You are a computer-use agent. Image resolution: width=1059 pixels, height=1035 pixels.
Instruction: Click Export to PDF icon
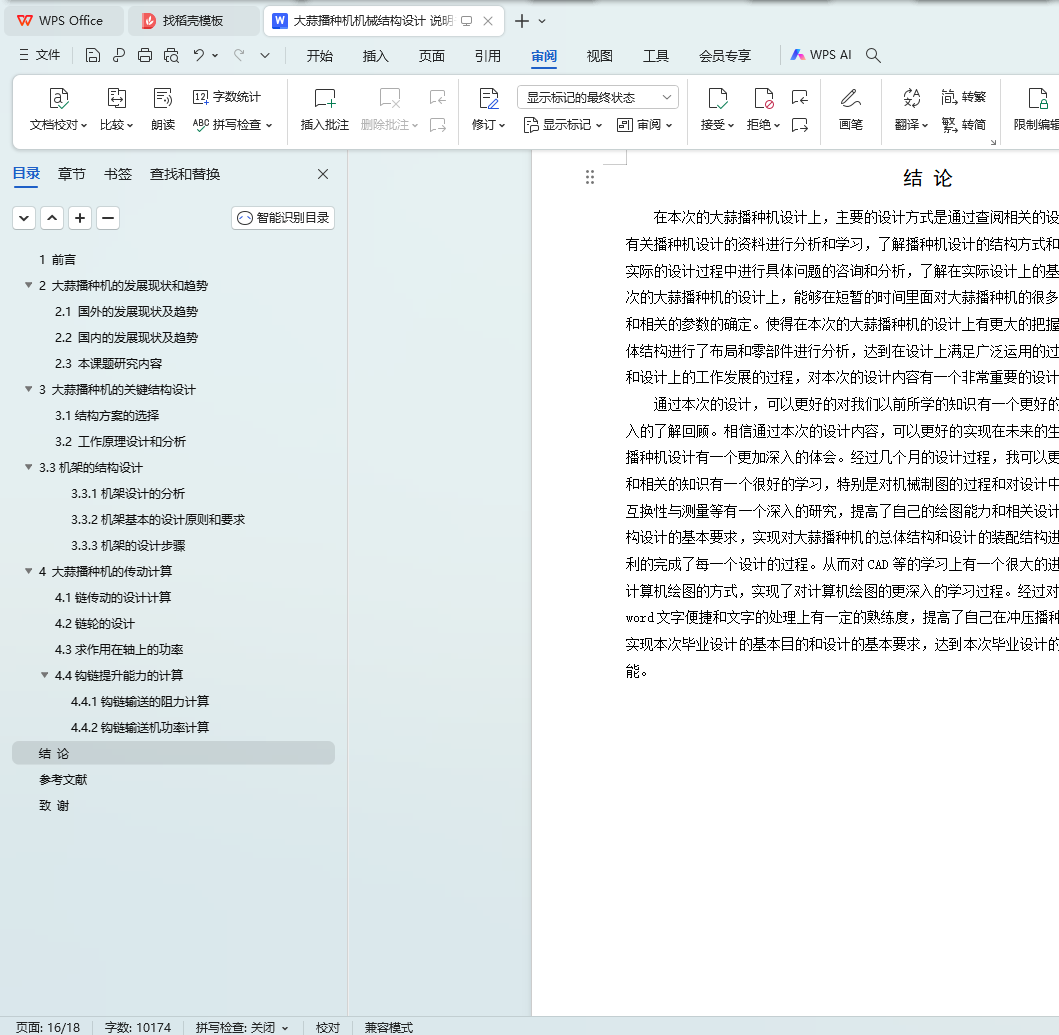point(119,55)
